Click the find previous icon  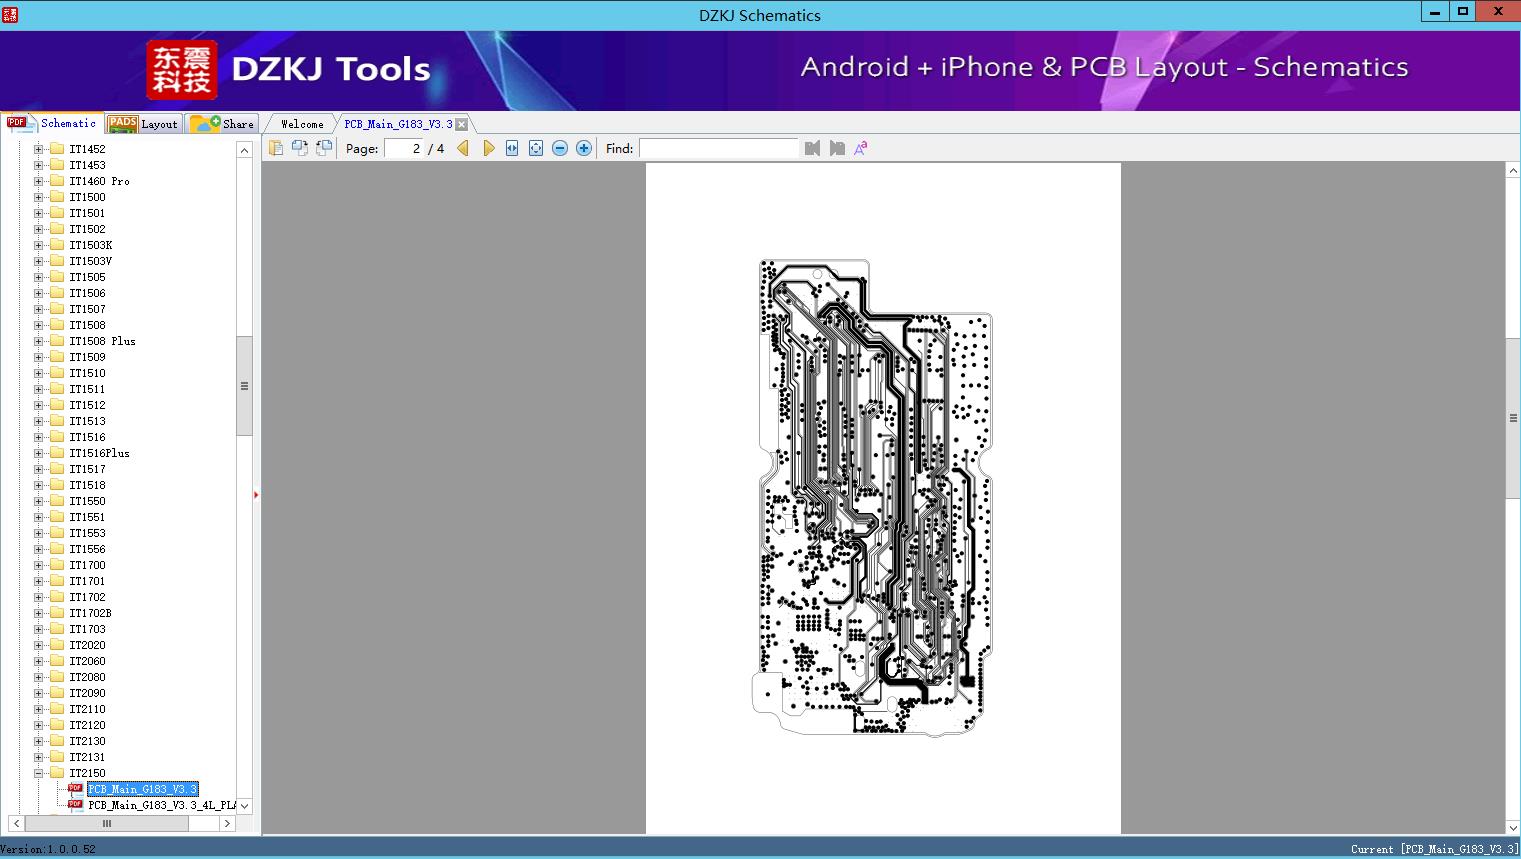[812, 148]
